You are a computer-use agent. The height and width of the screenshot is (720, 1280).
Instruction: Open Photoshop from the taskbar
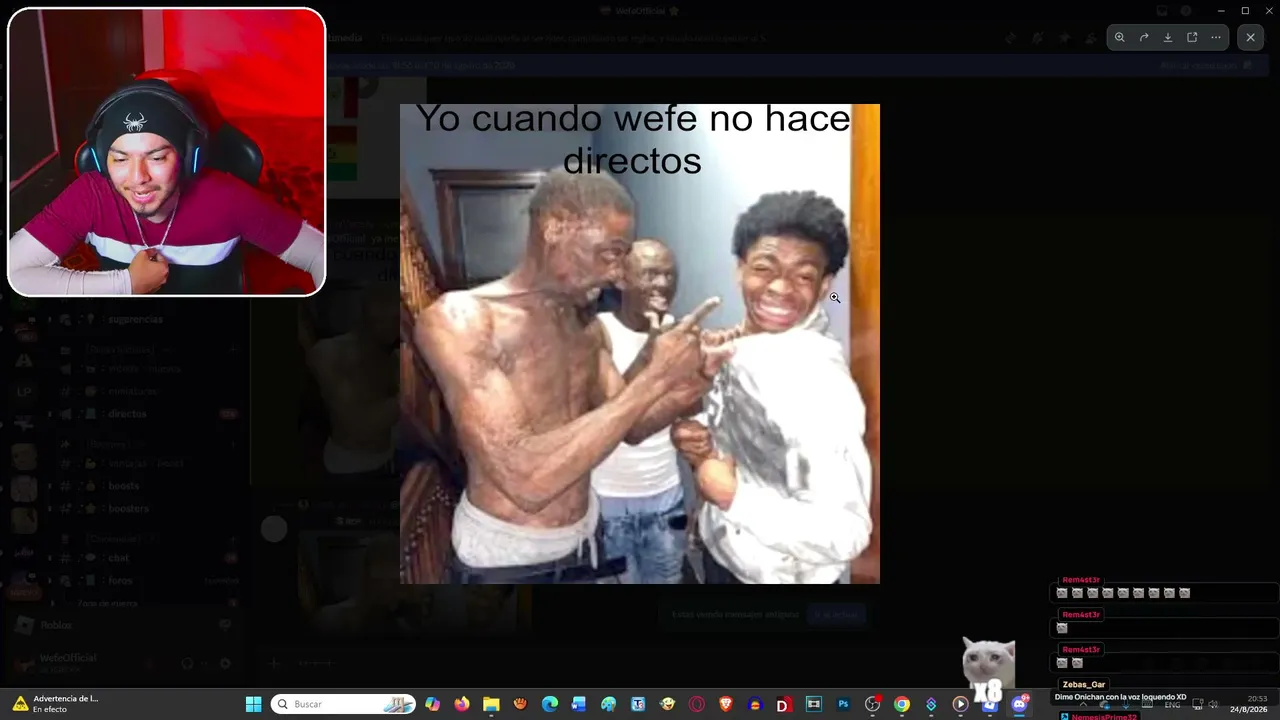pyautogui.click(x=843, y=704)
